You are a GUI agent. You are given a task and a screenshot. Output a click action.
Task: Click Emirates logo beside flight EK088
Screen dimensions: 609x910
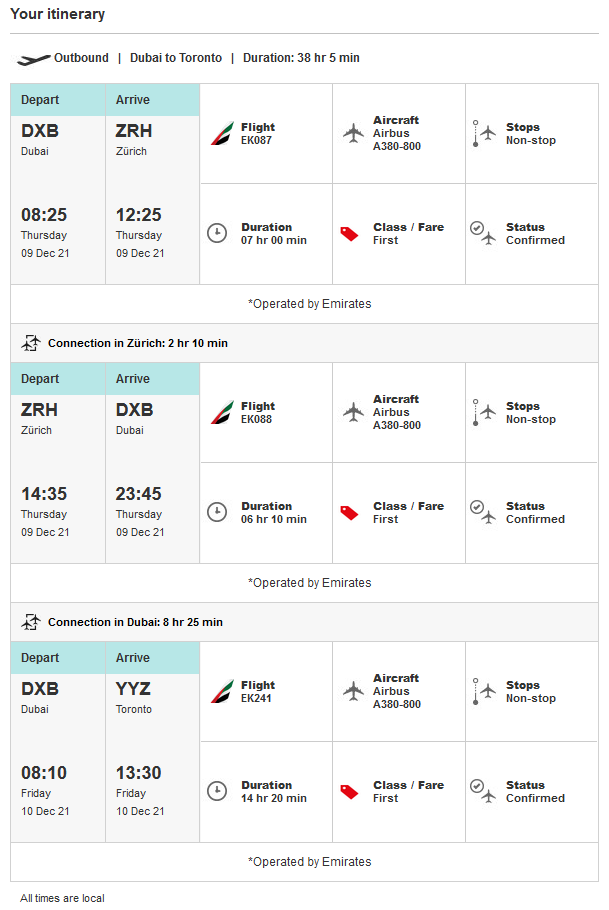(x=222, y=413)
